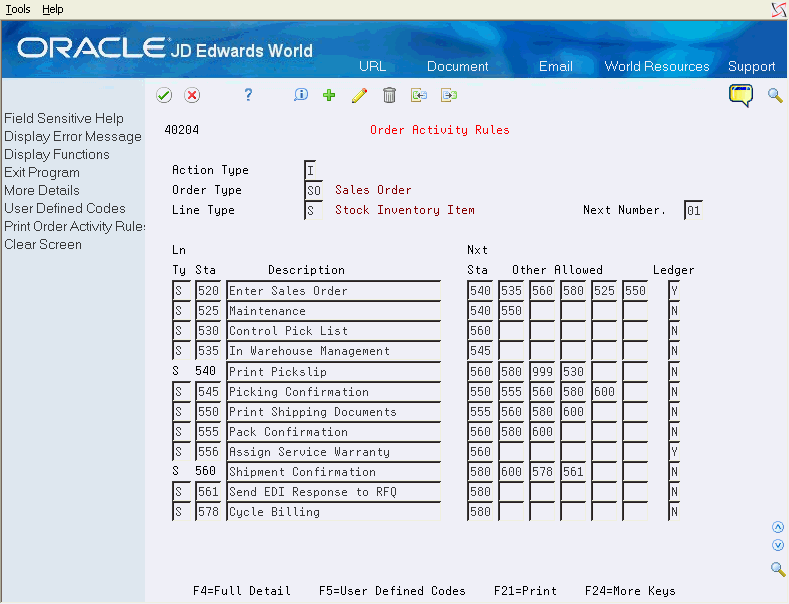Choose More Details in sidebar

click(x=42, y=190)
